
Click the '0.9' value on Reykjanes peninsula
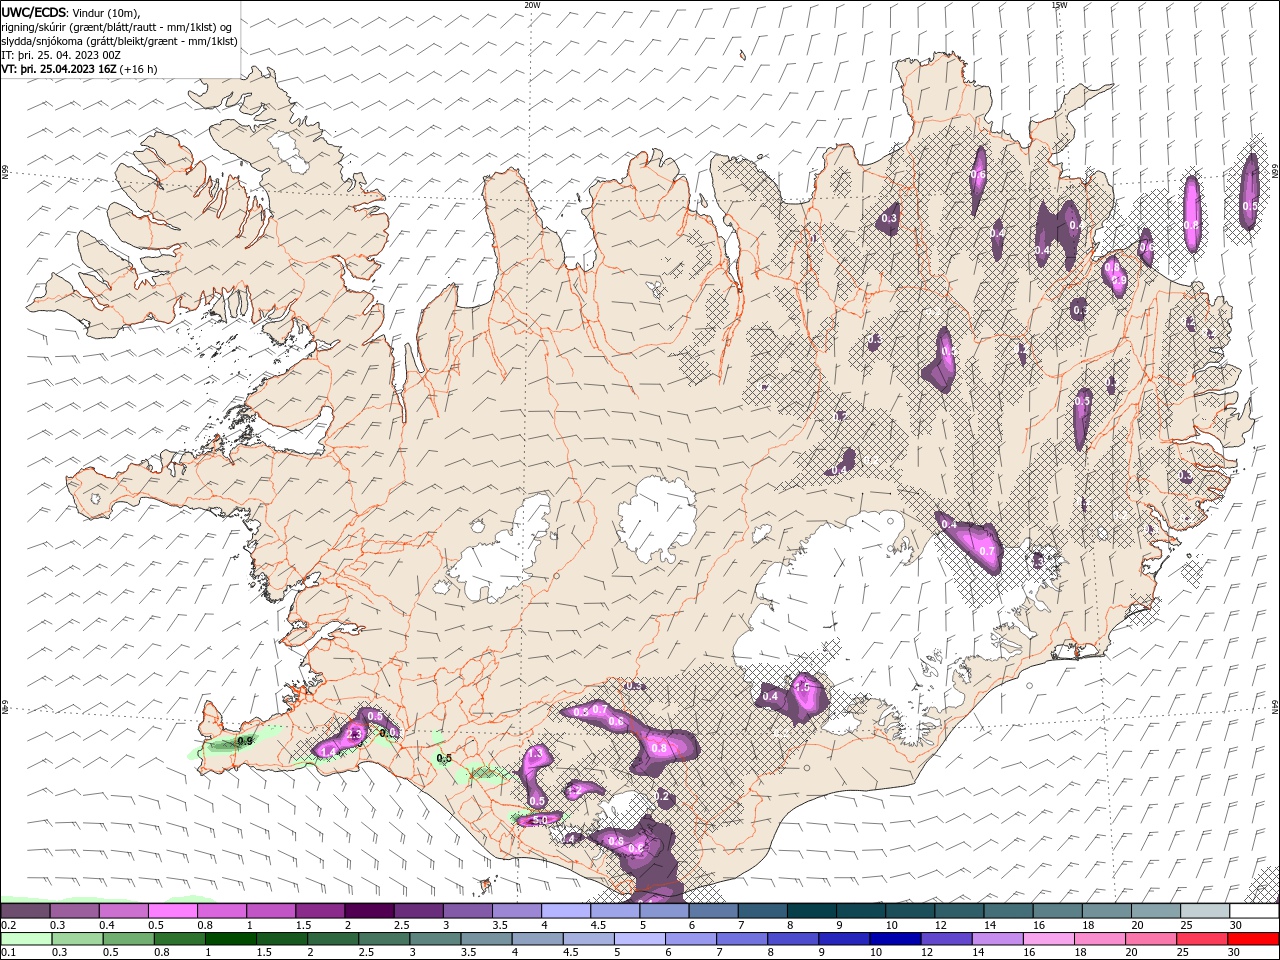coord(245,741)
